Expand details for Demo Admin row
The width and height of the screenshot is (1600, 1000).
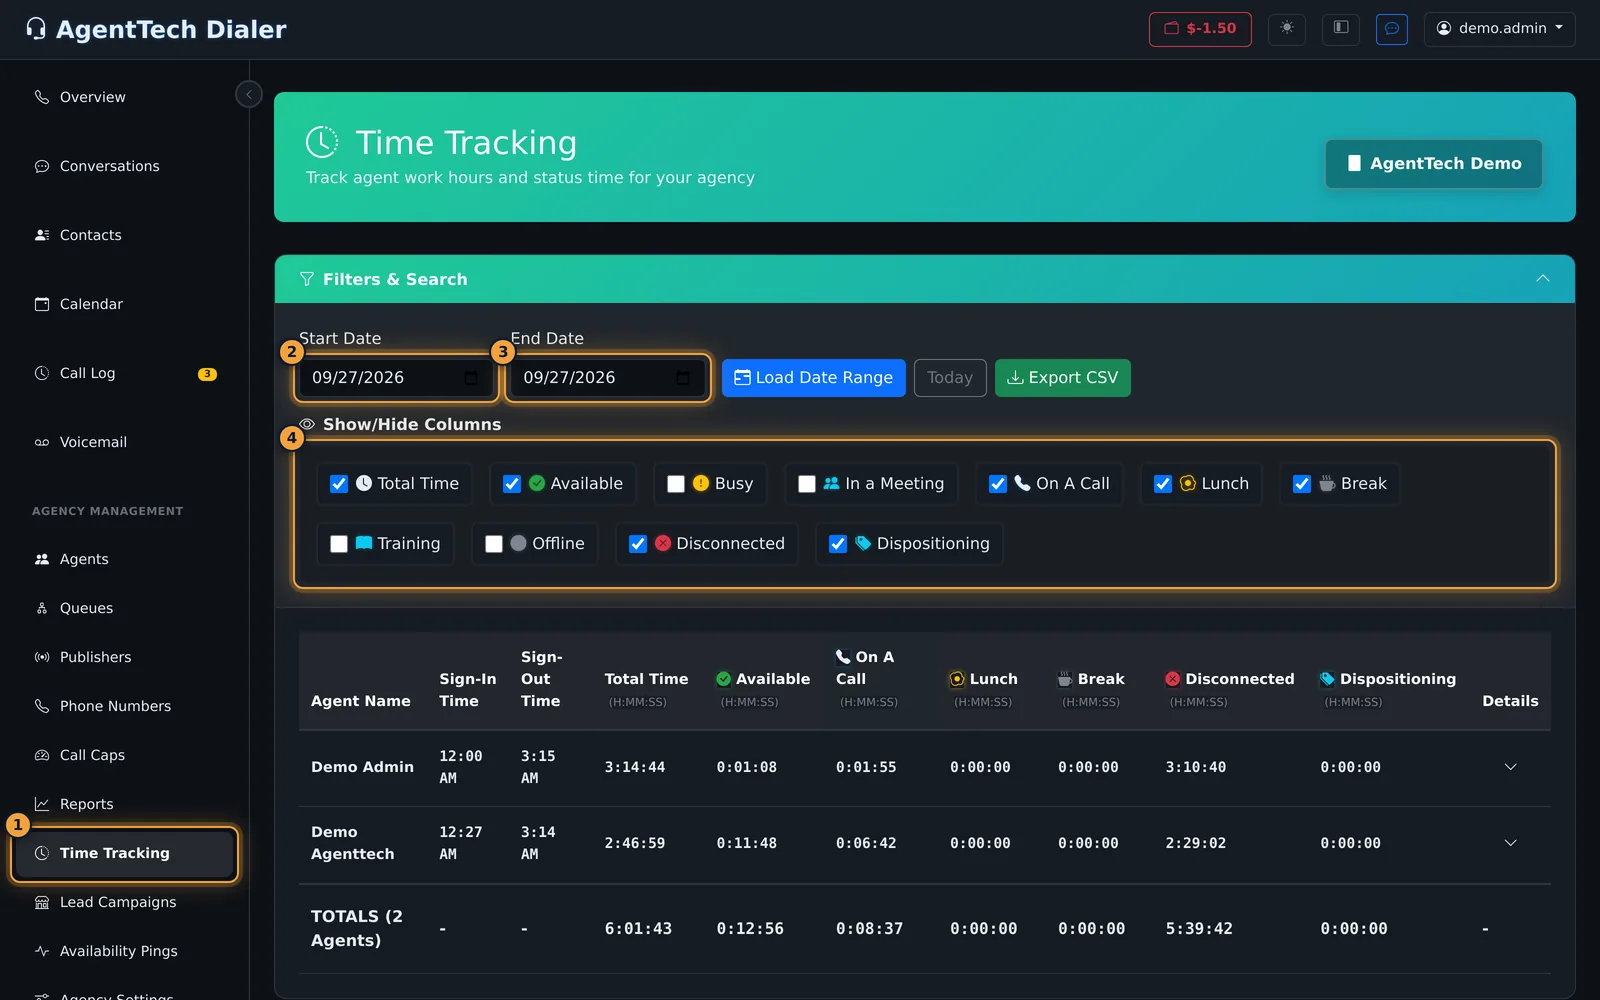[x=1510, y=767]
